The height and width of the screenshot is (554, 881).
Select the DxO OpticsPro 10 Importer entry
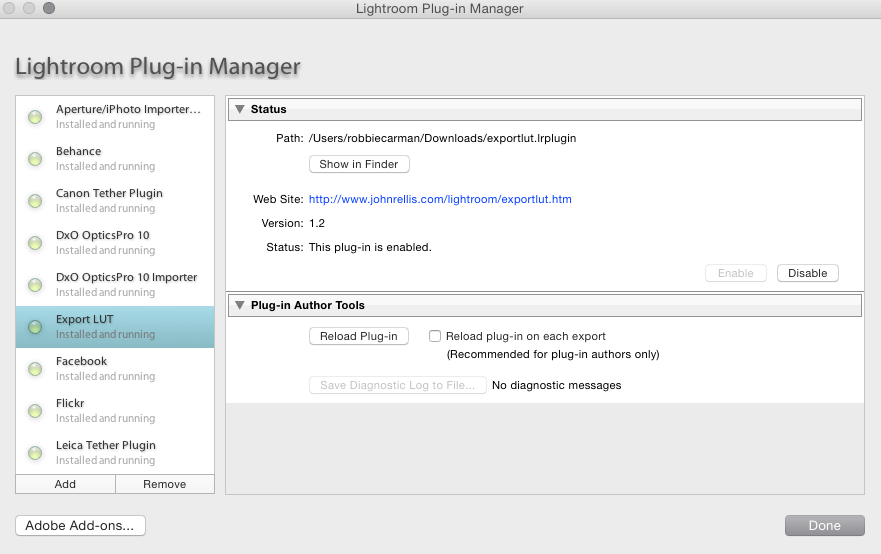(x=115, y=285)
